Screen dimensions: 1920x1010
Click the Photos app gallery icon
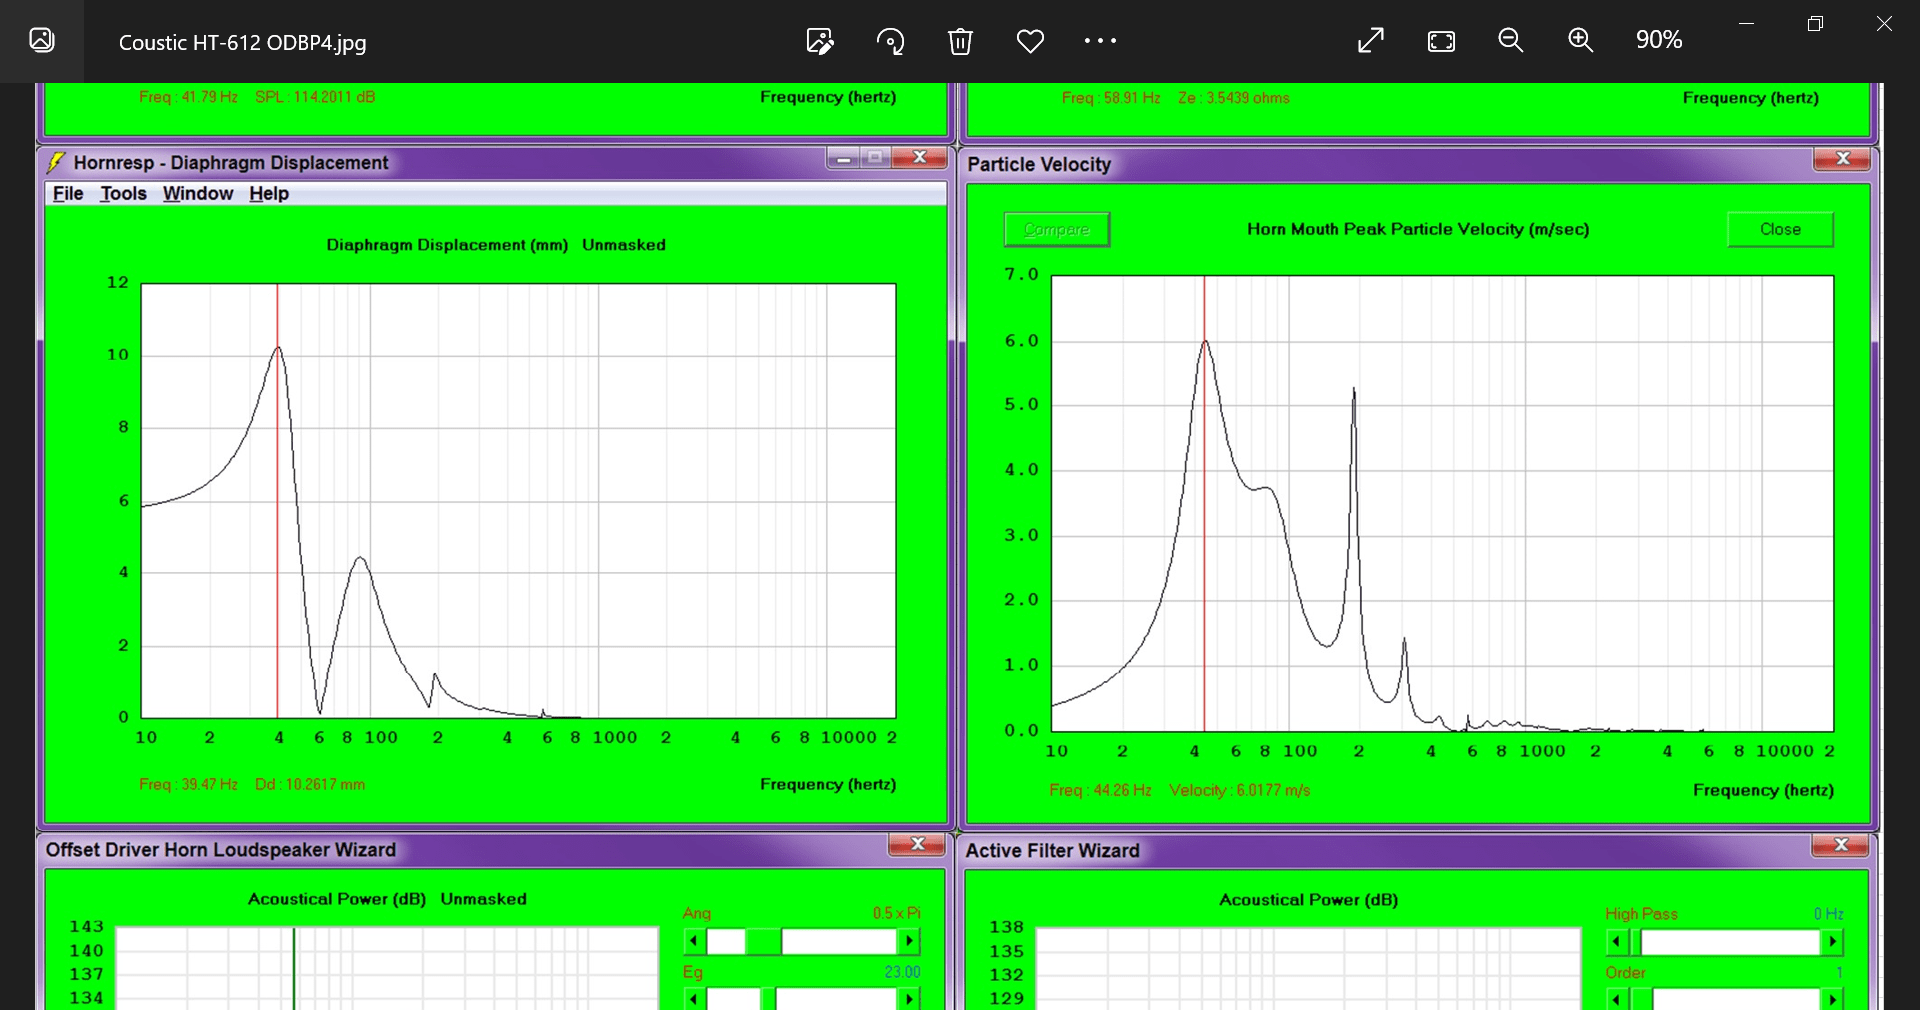pos(42,40)
